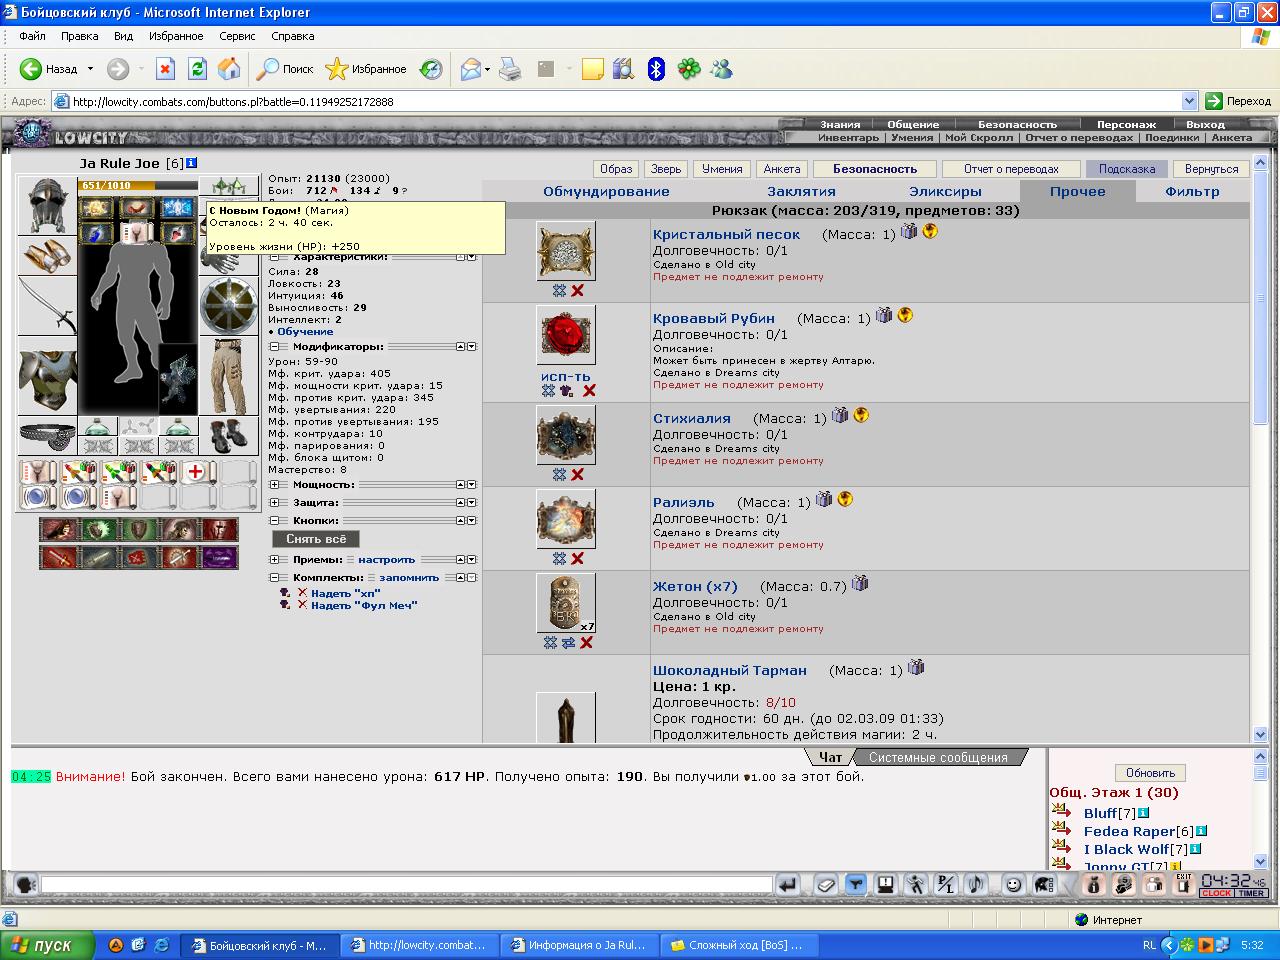Open the Избранное menu in menu bar
Viewport: 1280px width, 960px height.
176,36
